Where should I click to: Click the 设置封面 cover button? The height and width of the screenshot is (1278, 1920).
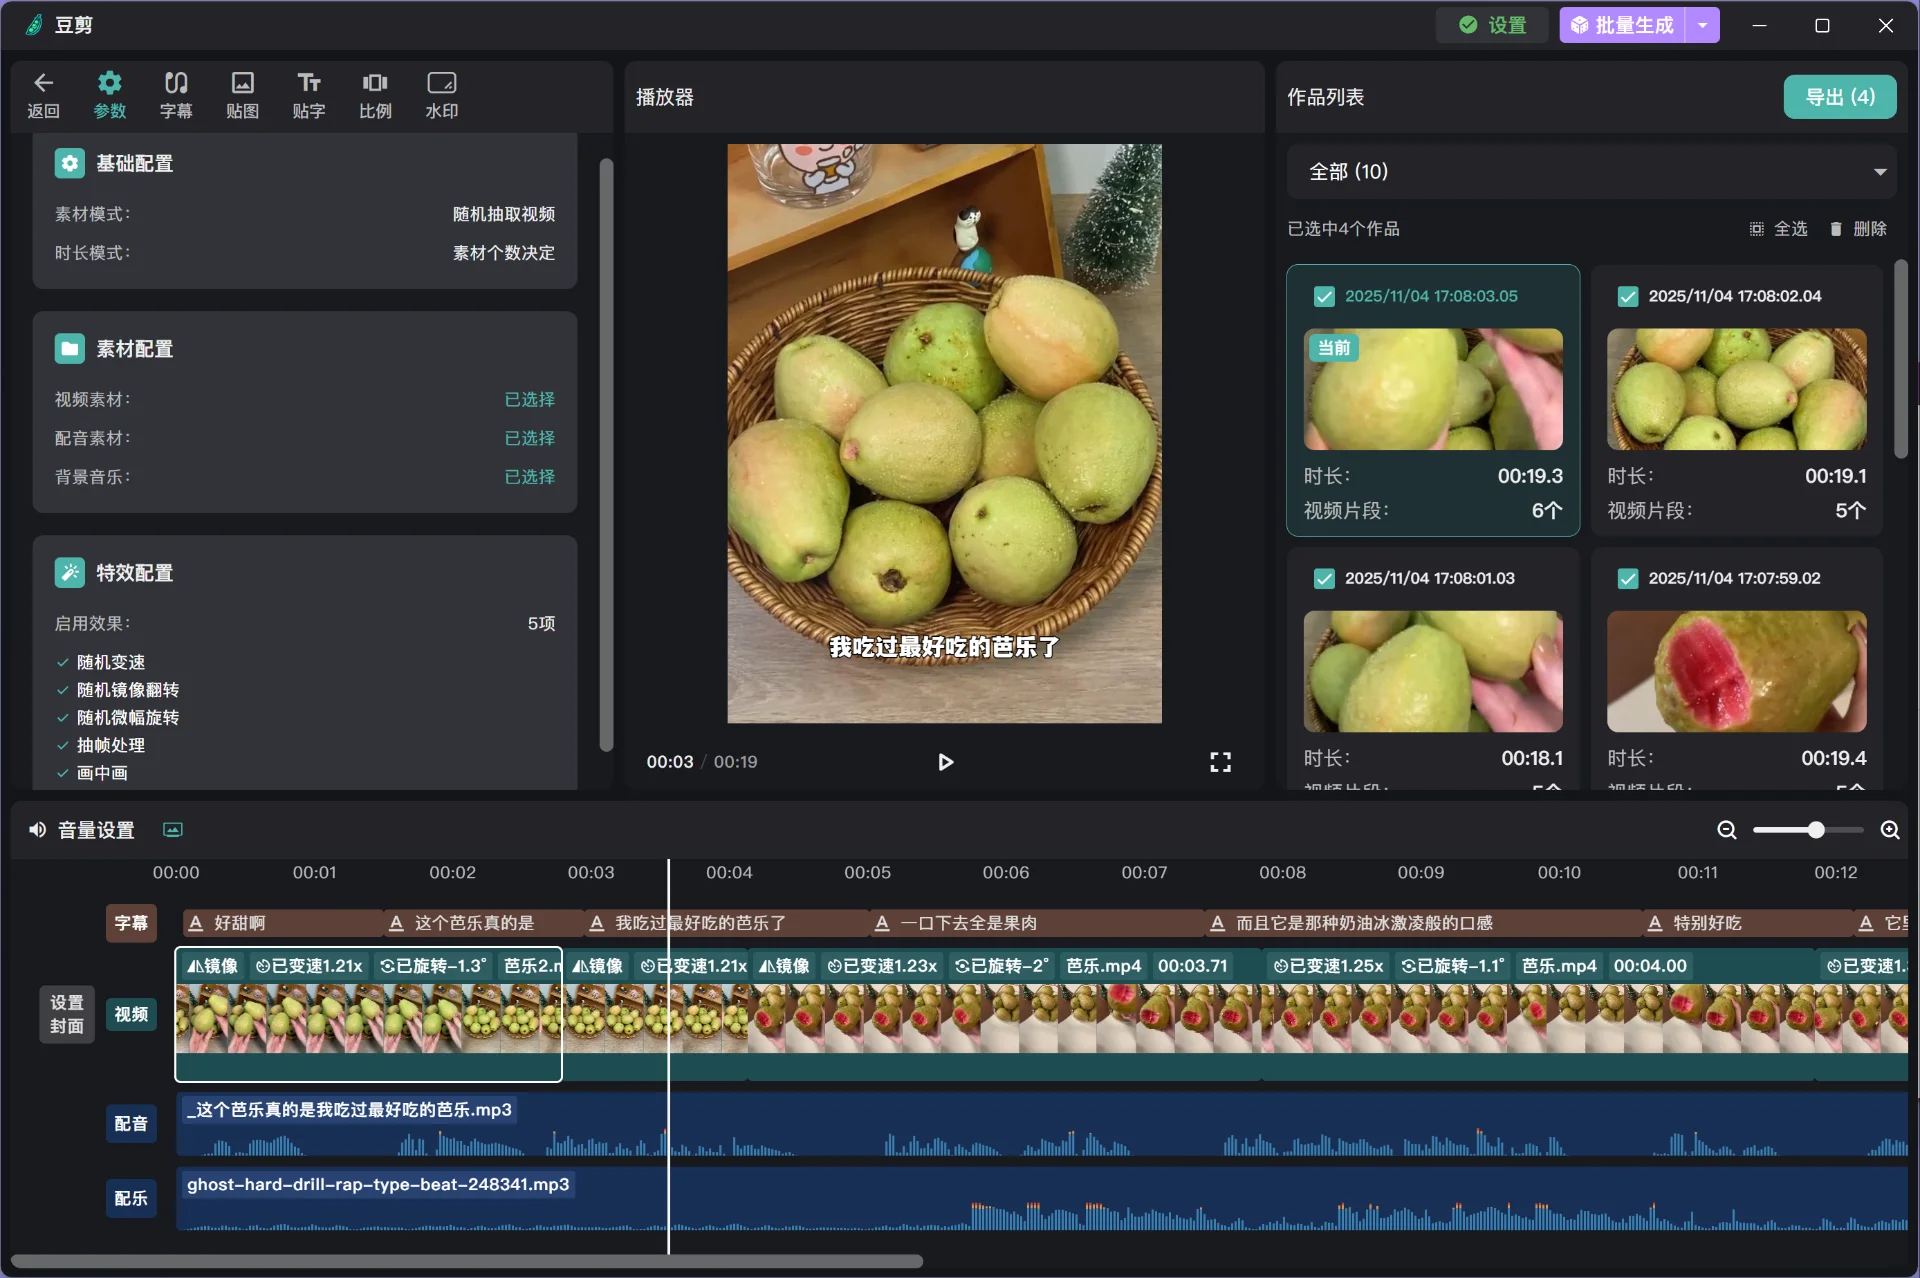tap(67, 1014)
